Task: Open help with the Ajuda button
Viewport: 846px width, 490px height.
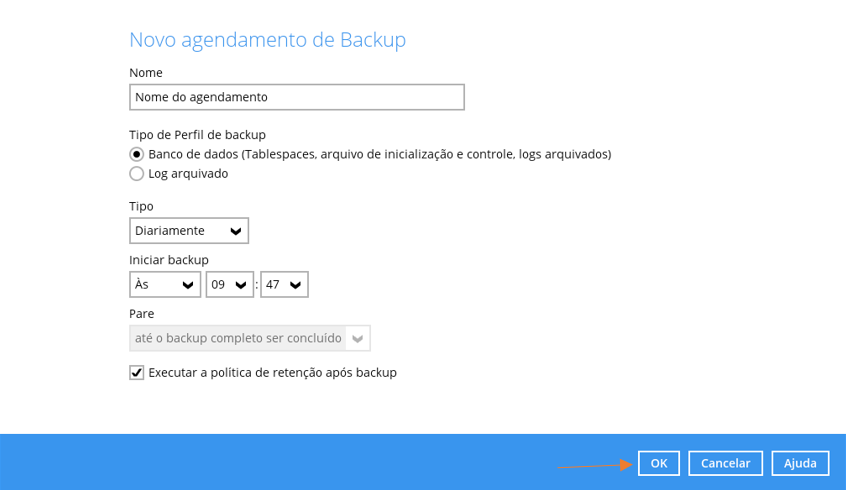Action: pos(800,463)
